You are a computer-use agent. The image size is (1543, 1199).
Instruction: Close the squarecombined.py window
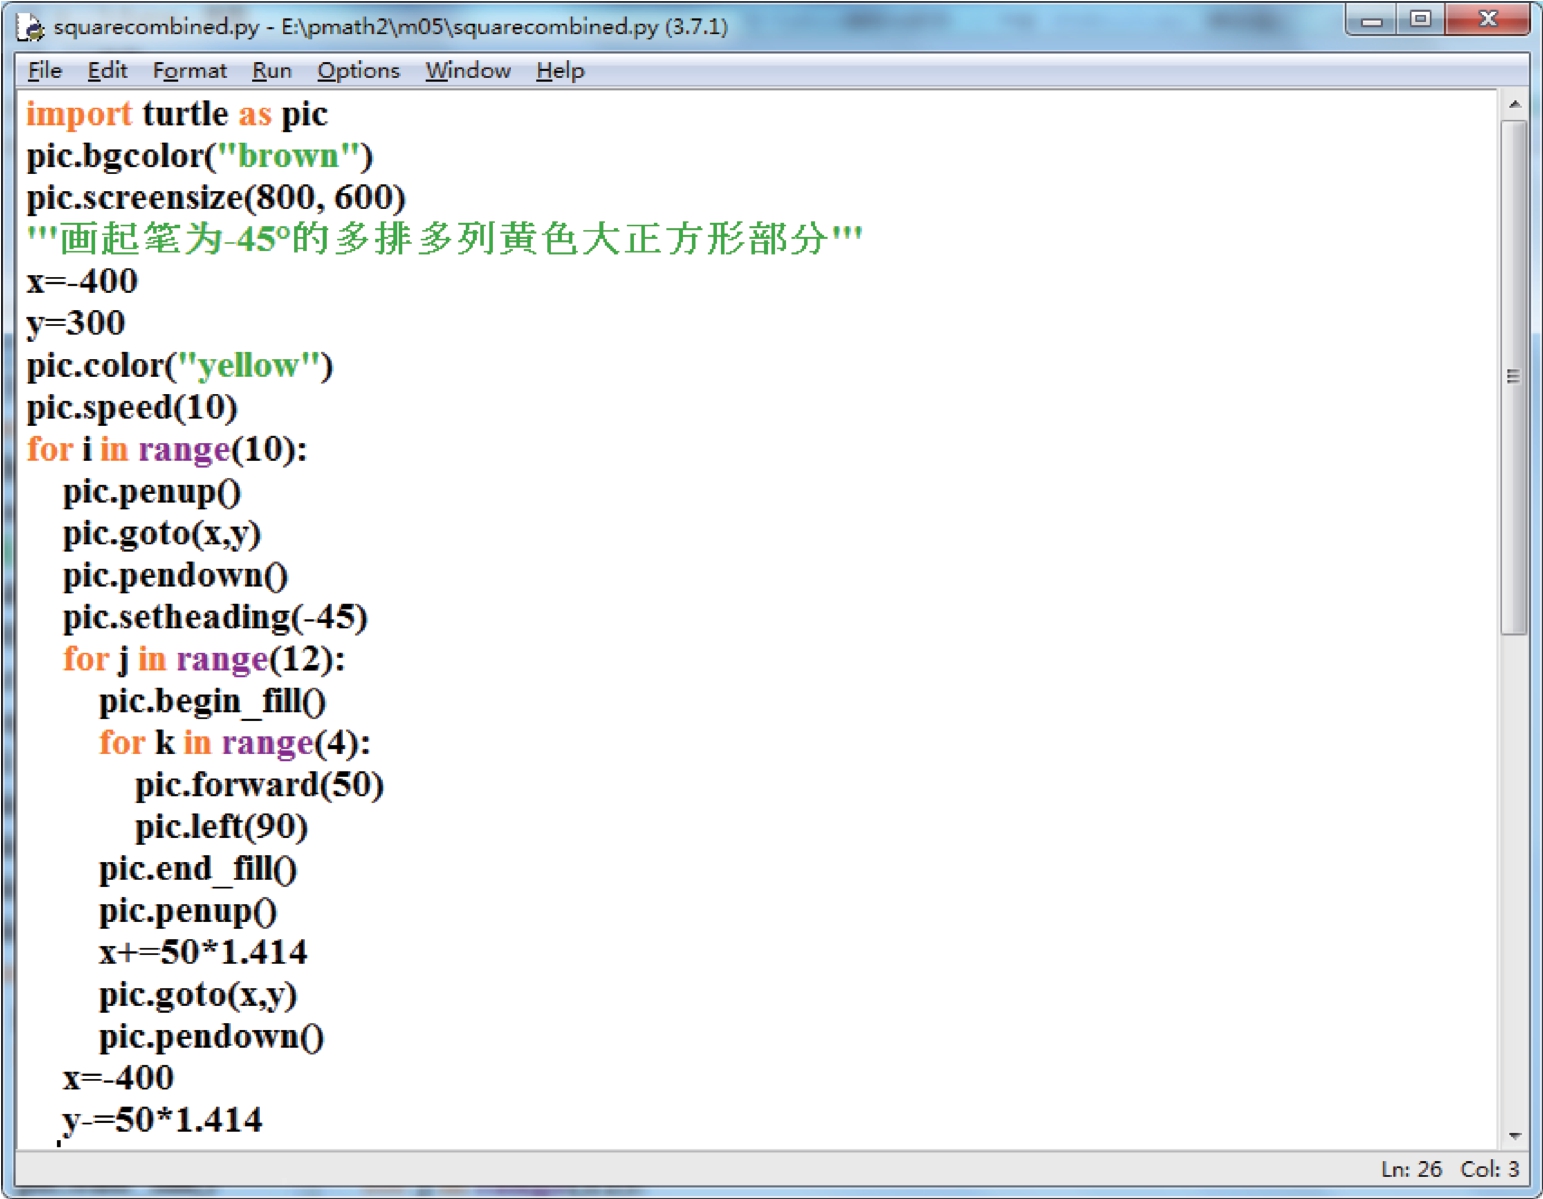1487,20
